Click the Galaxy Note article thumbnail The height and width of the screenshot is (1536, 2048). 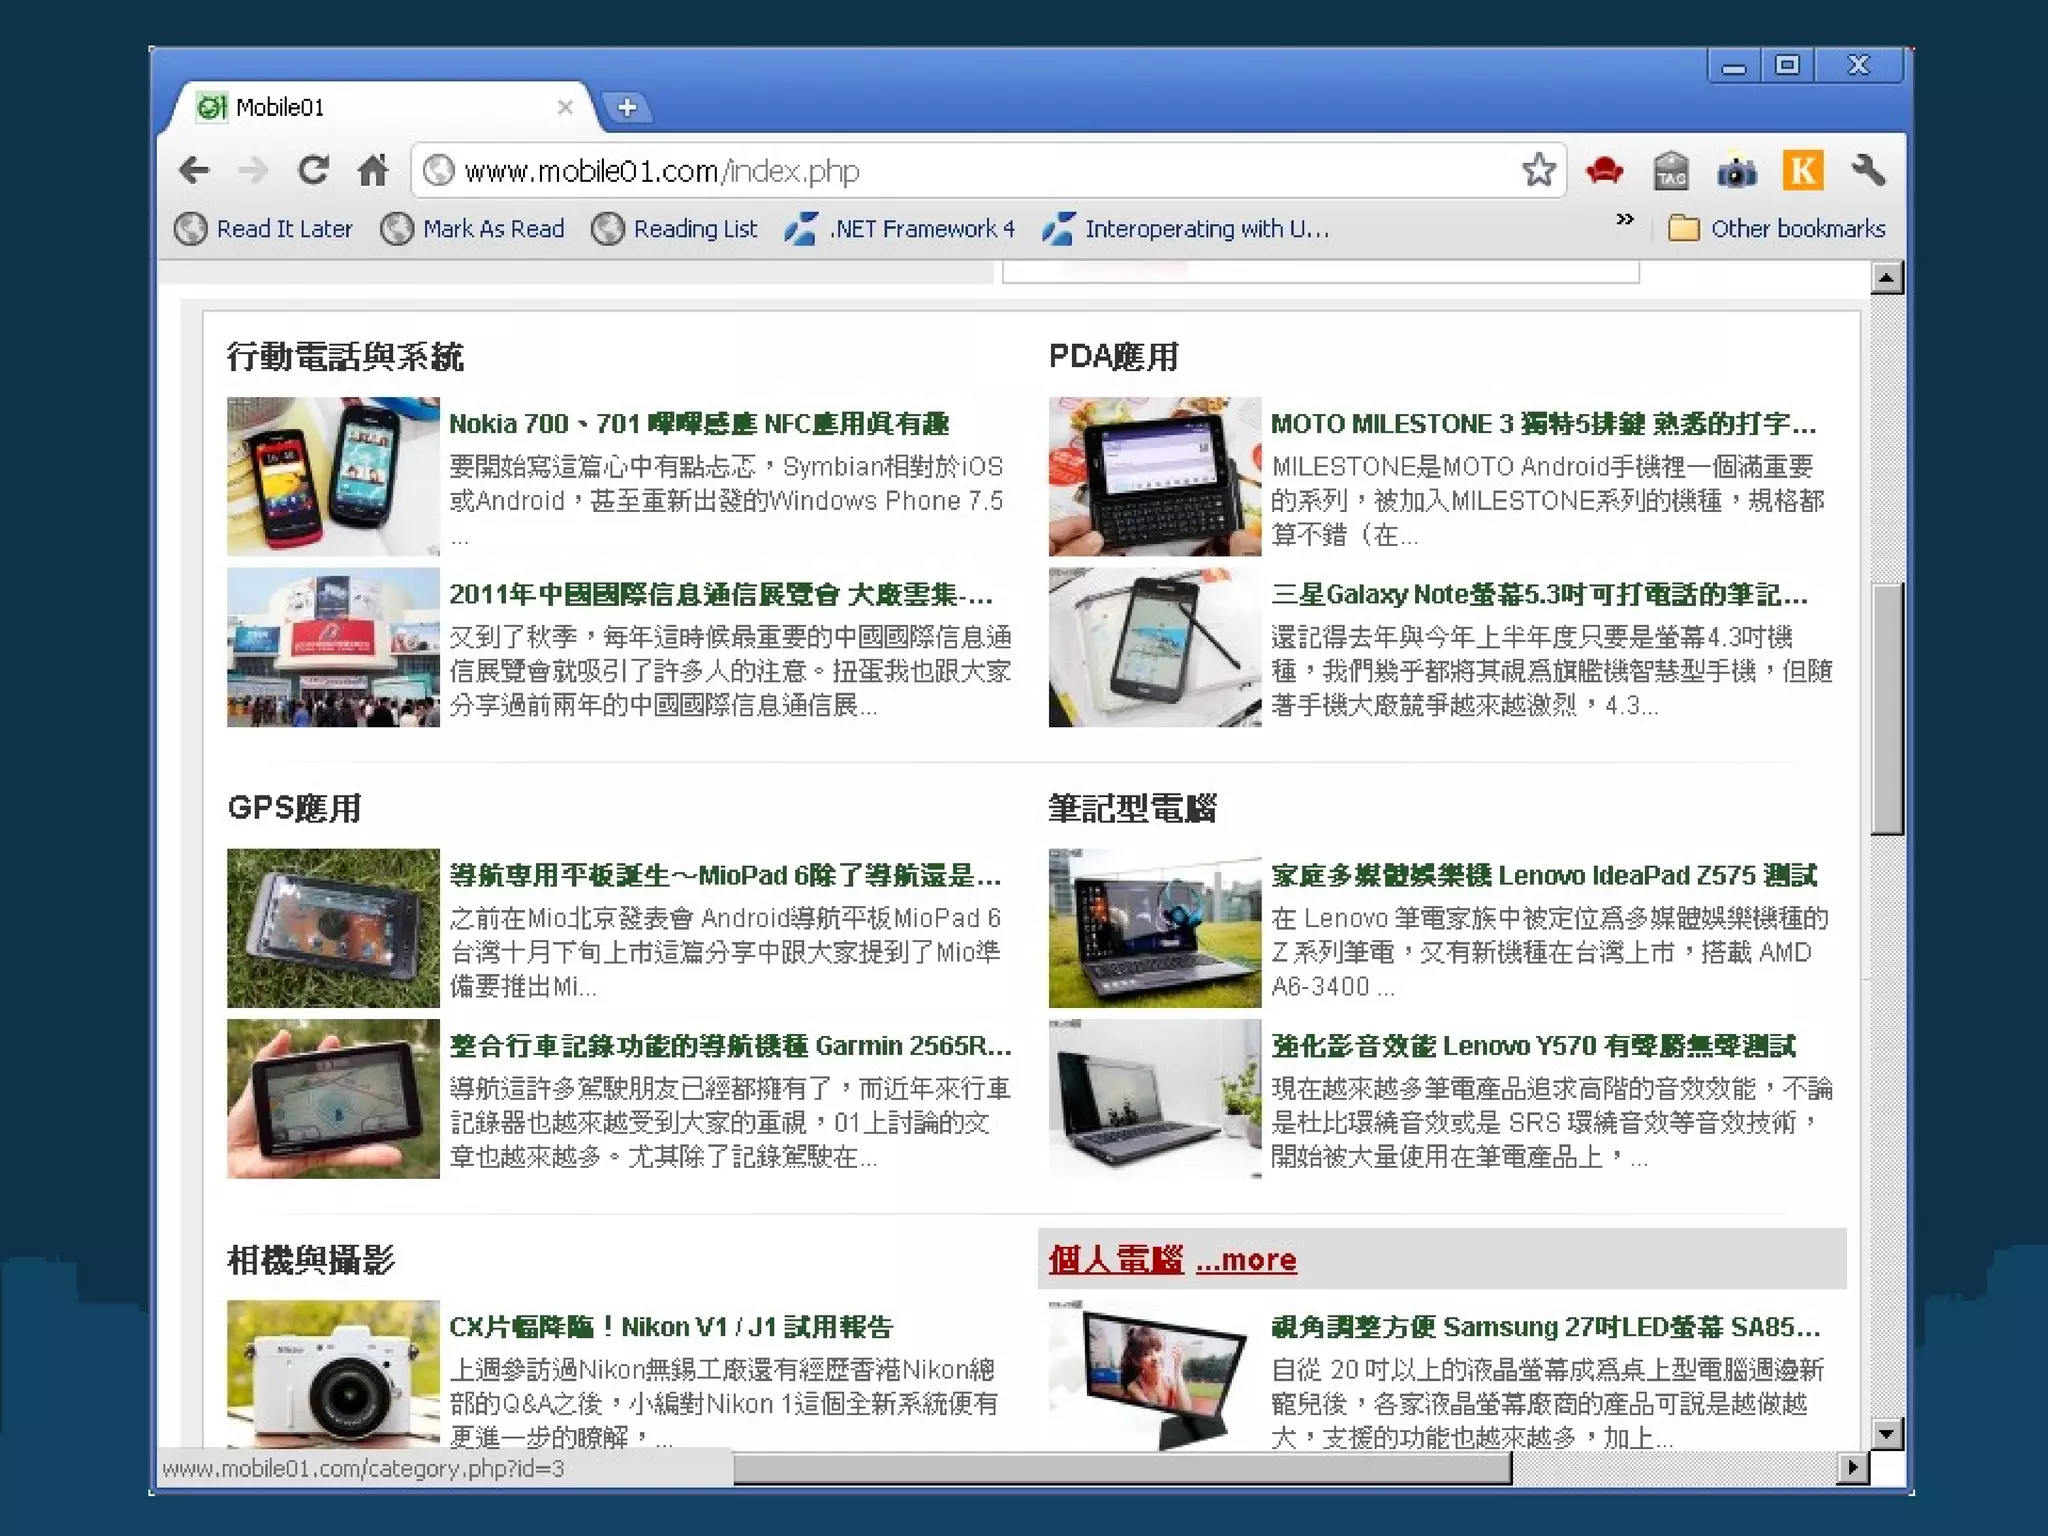(1154, 647)
